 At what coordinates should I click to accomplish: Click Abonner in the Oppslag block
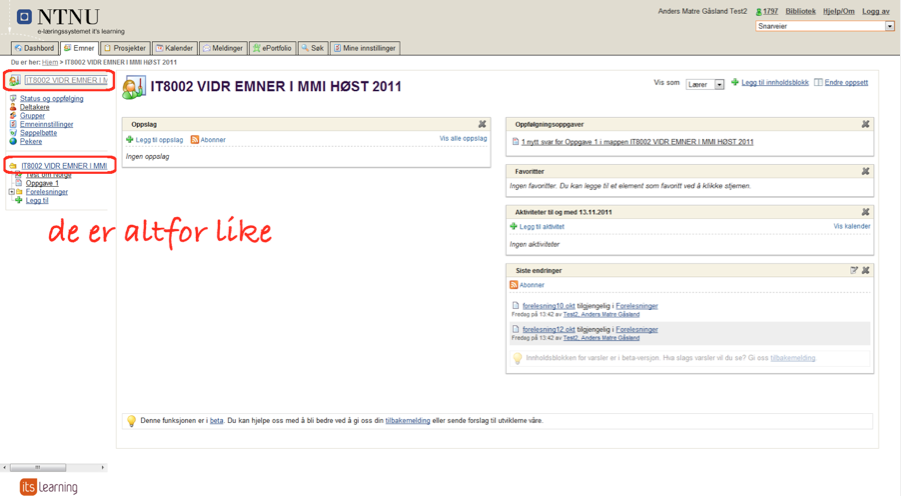pos(213,140)
